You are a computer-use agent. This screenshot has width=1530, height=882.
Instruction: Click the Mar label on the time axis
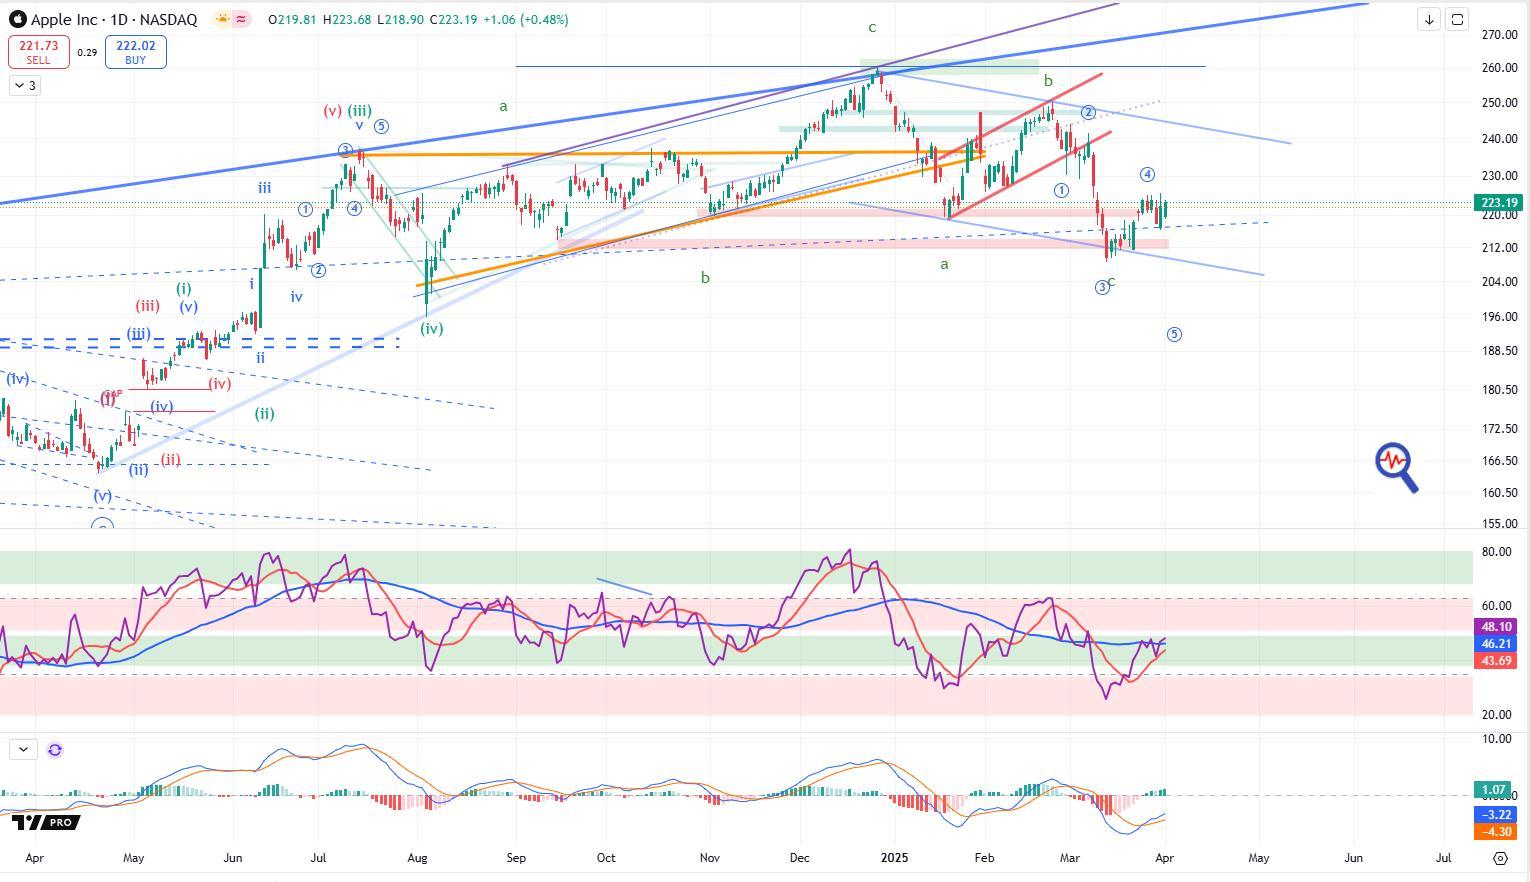tap(1070, 858)
